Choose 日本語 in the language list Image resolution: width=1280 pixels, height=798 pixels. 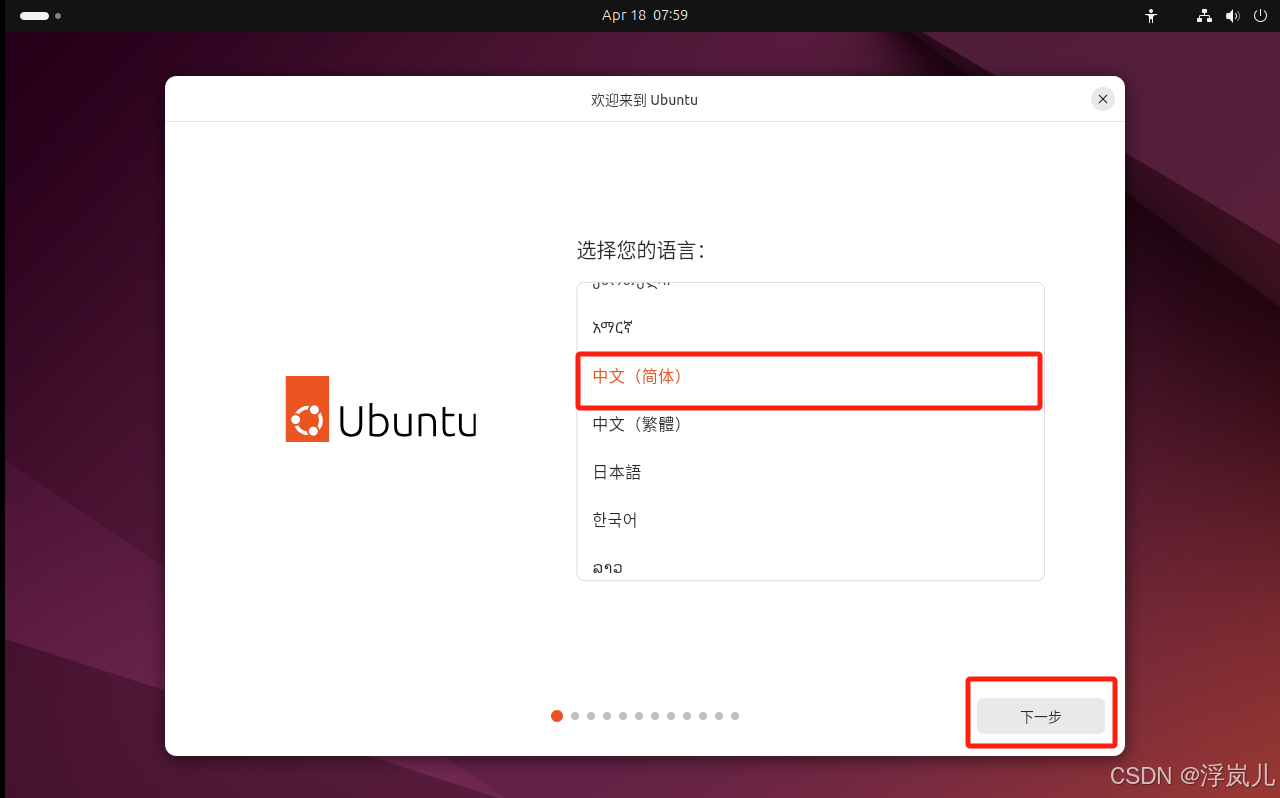810,473
